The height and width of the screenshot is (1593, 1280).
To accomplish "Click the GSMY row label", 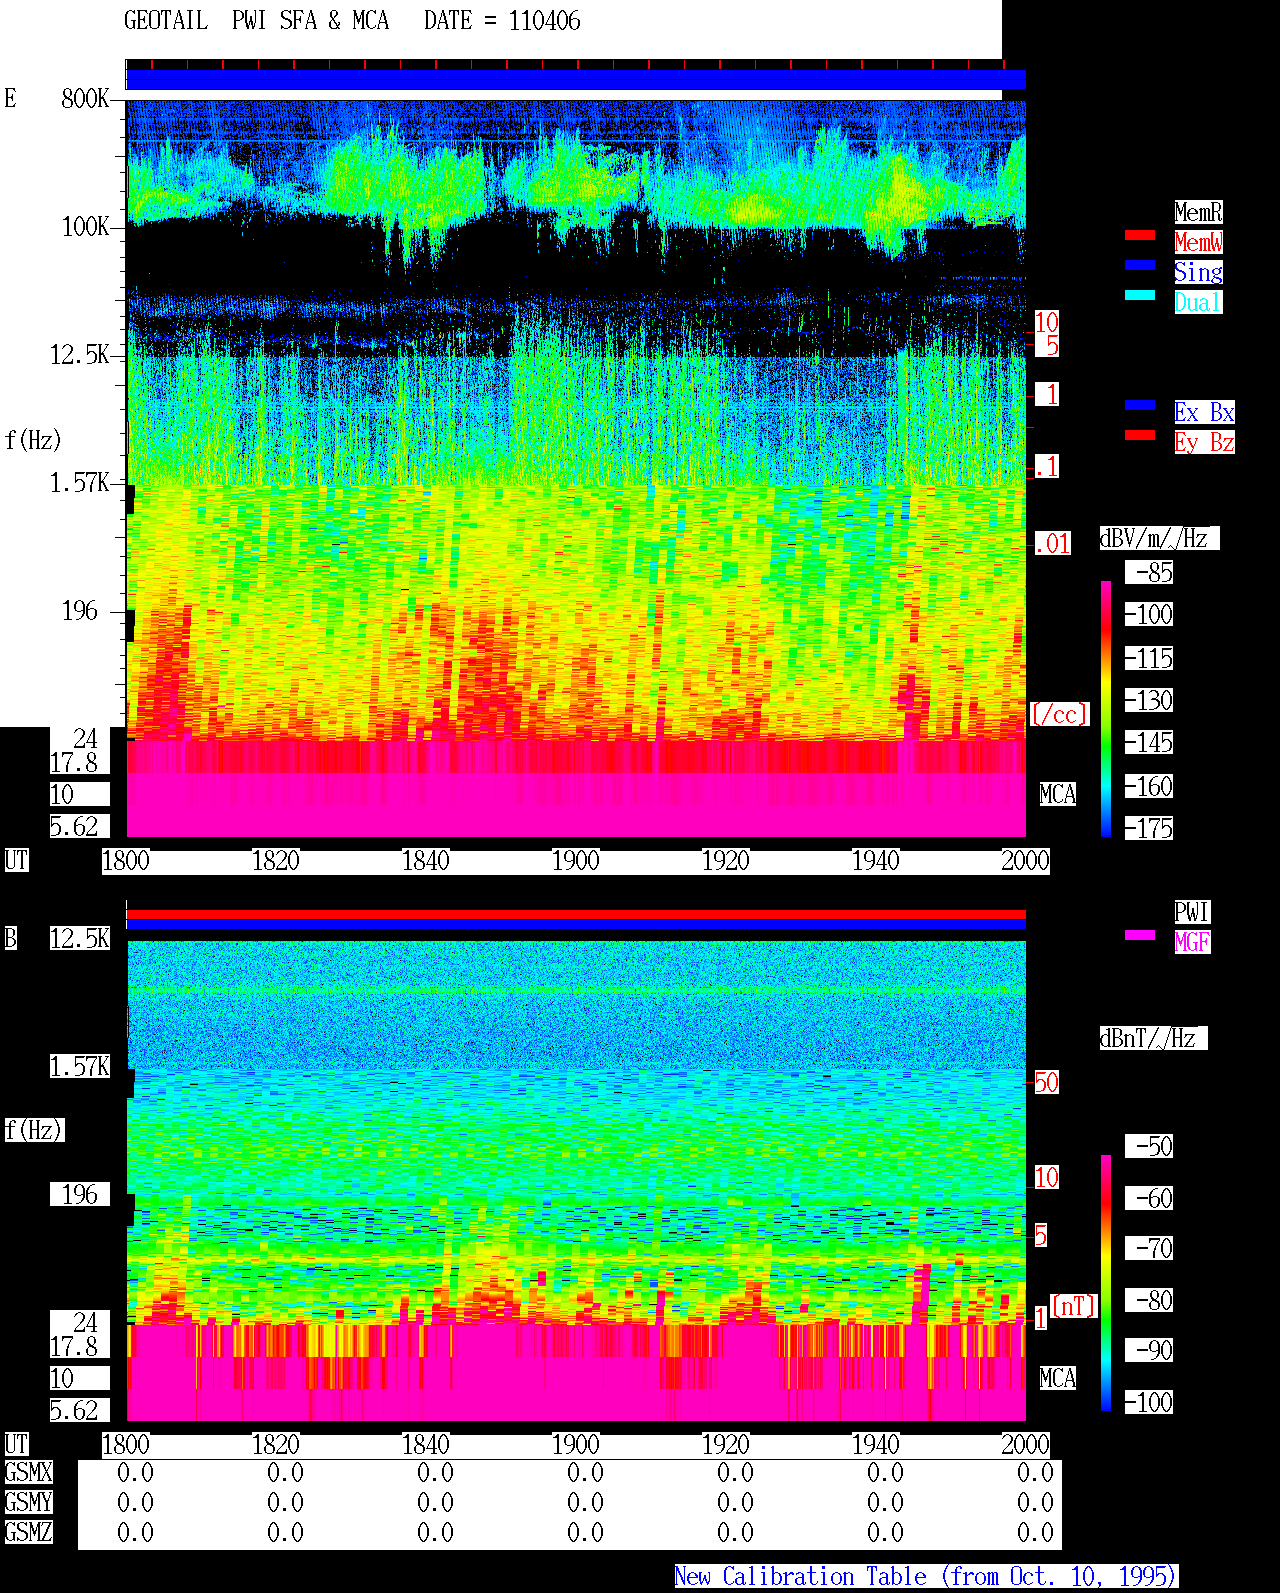I will [28, 1502].
